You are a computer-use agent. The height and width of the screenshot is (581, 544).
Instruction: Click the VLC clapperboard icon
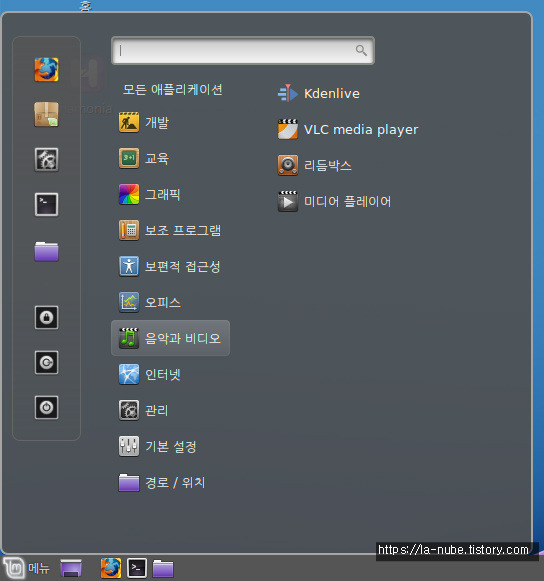288,129
